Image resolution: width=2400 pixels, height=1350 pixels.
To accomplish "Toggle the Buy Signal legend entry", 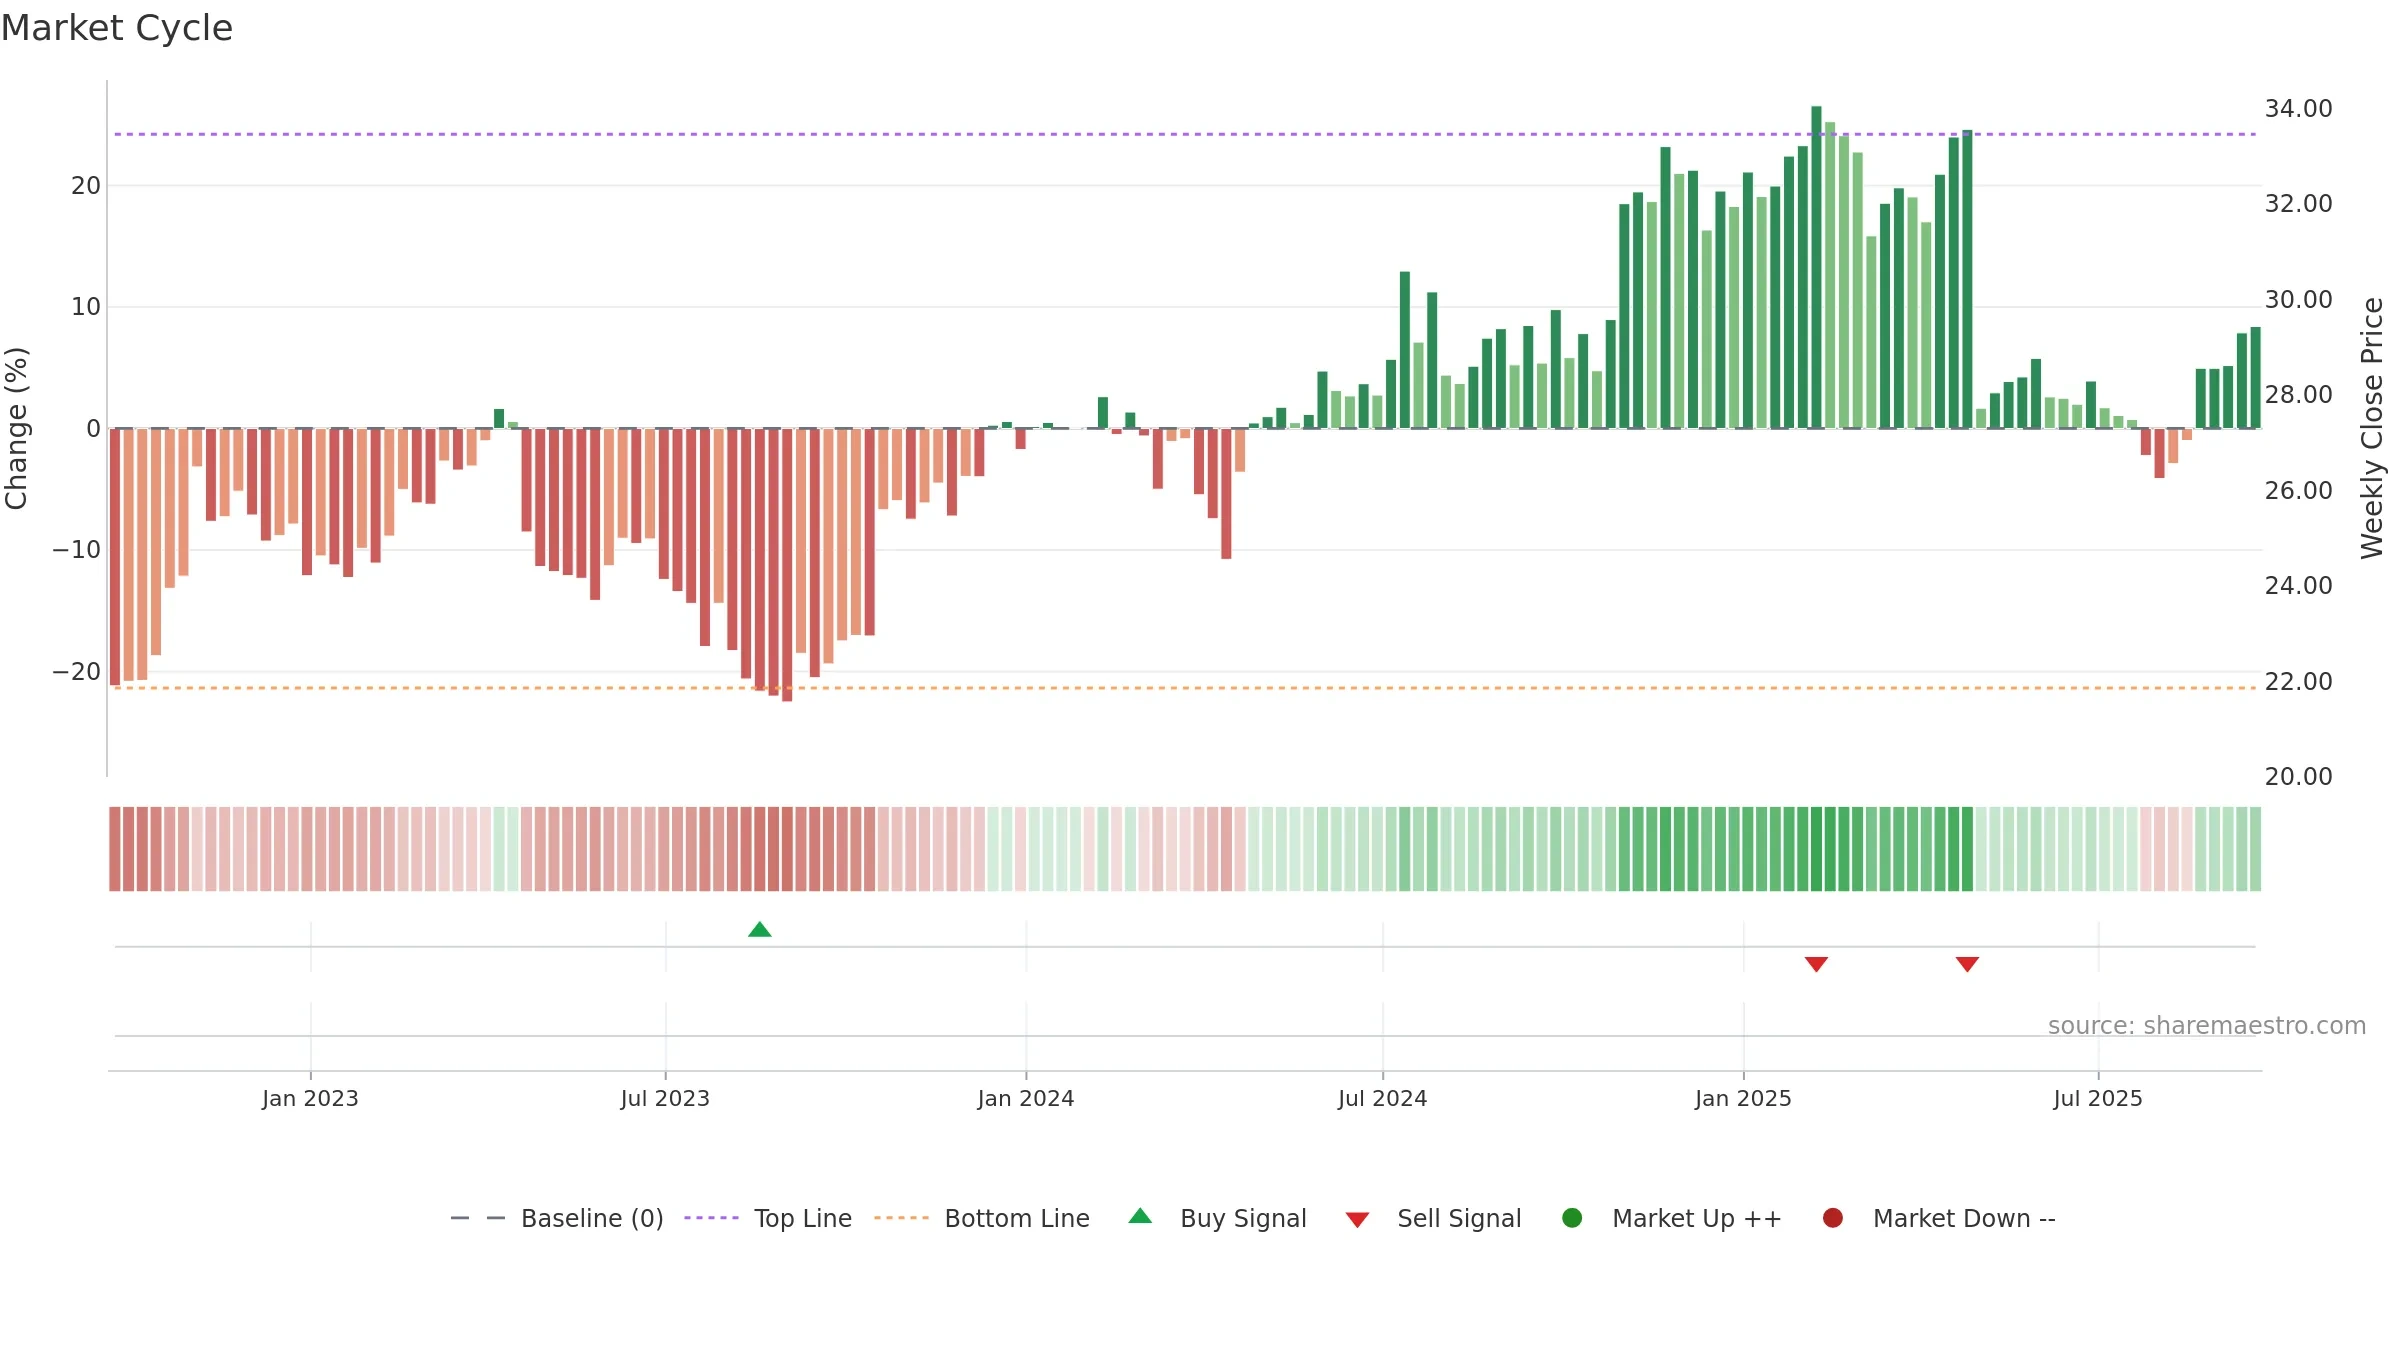I will point(1217,1218).
